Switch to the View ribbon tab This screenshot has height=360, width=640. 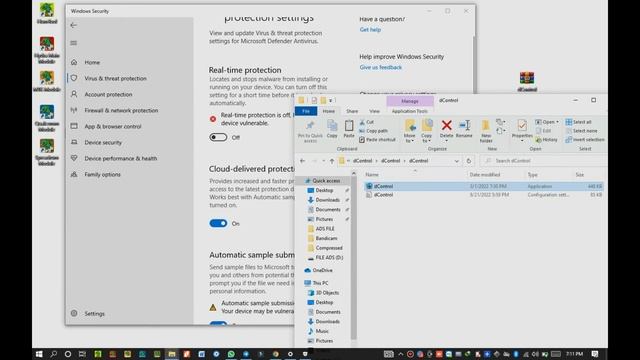point(374,111)
